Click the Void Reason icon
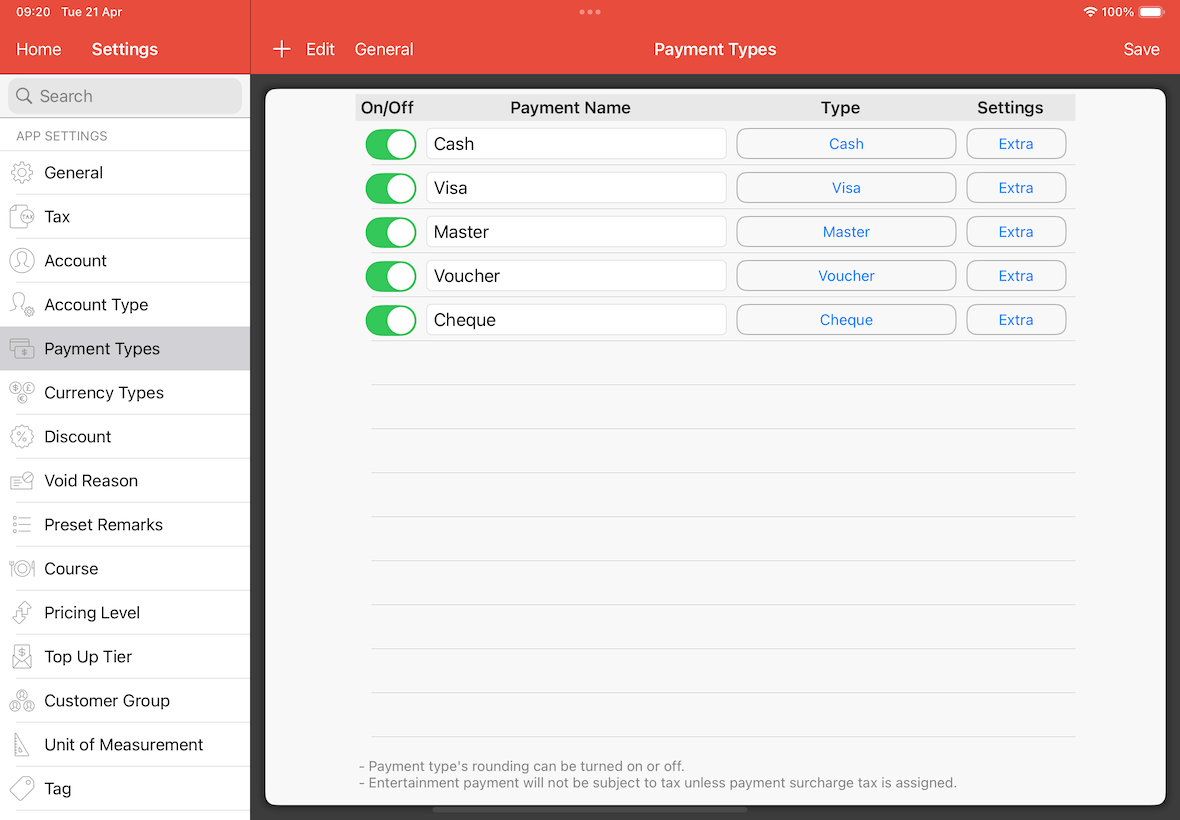The height and width of the screenshot is (820, 1180). [x=22, y=481]
